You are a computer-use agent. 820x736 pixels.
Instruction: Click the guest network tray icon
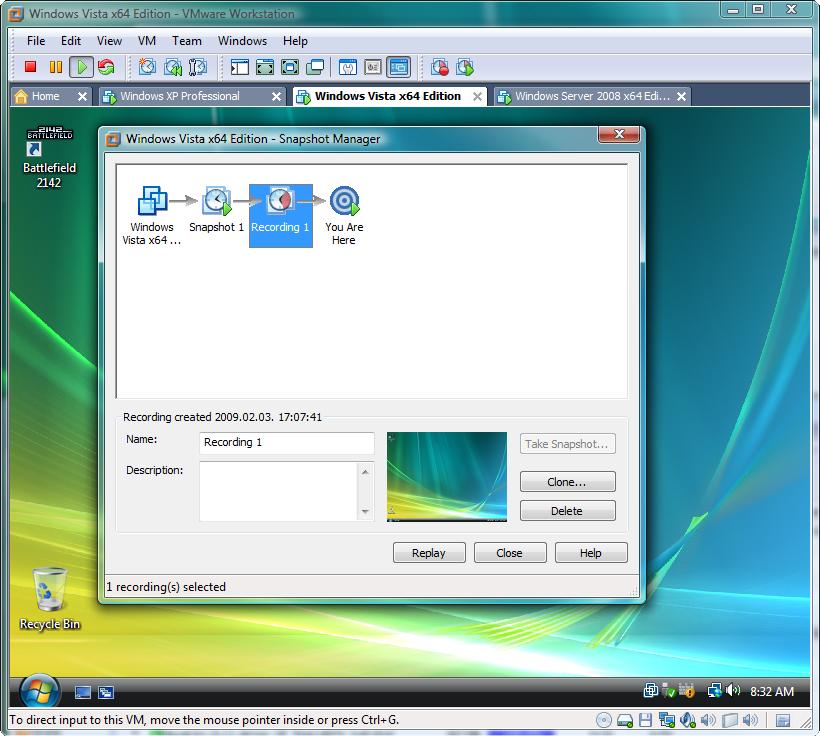pos(714,691)
